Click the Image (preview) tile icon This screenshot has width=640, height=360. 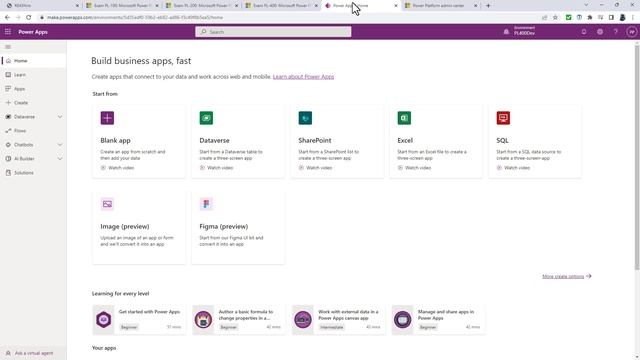tap(107, 204)
